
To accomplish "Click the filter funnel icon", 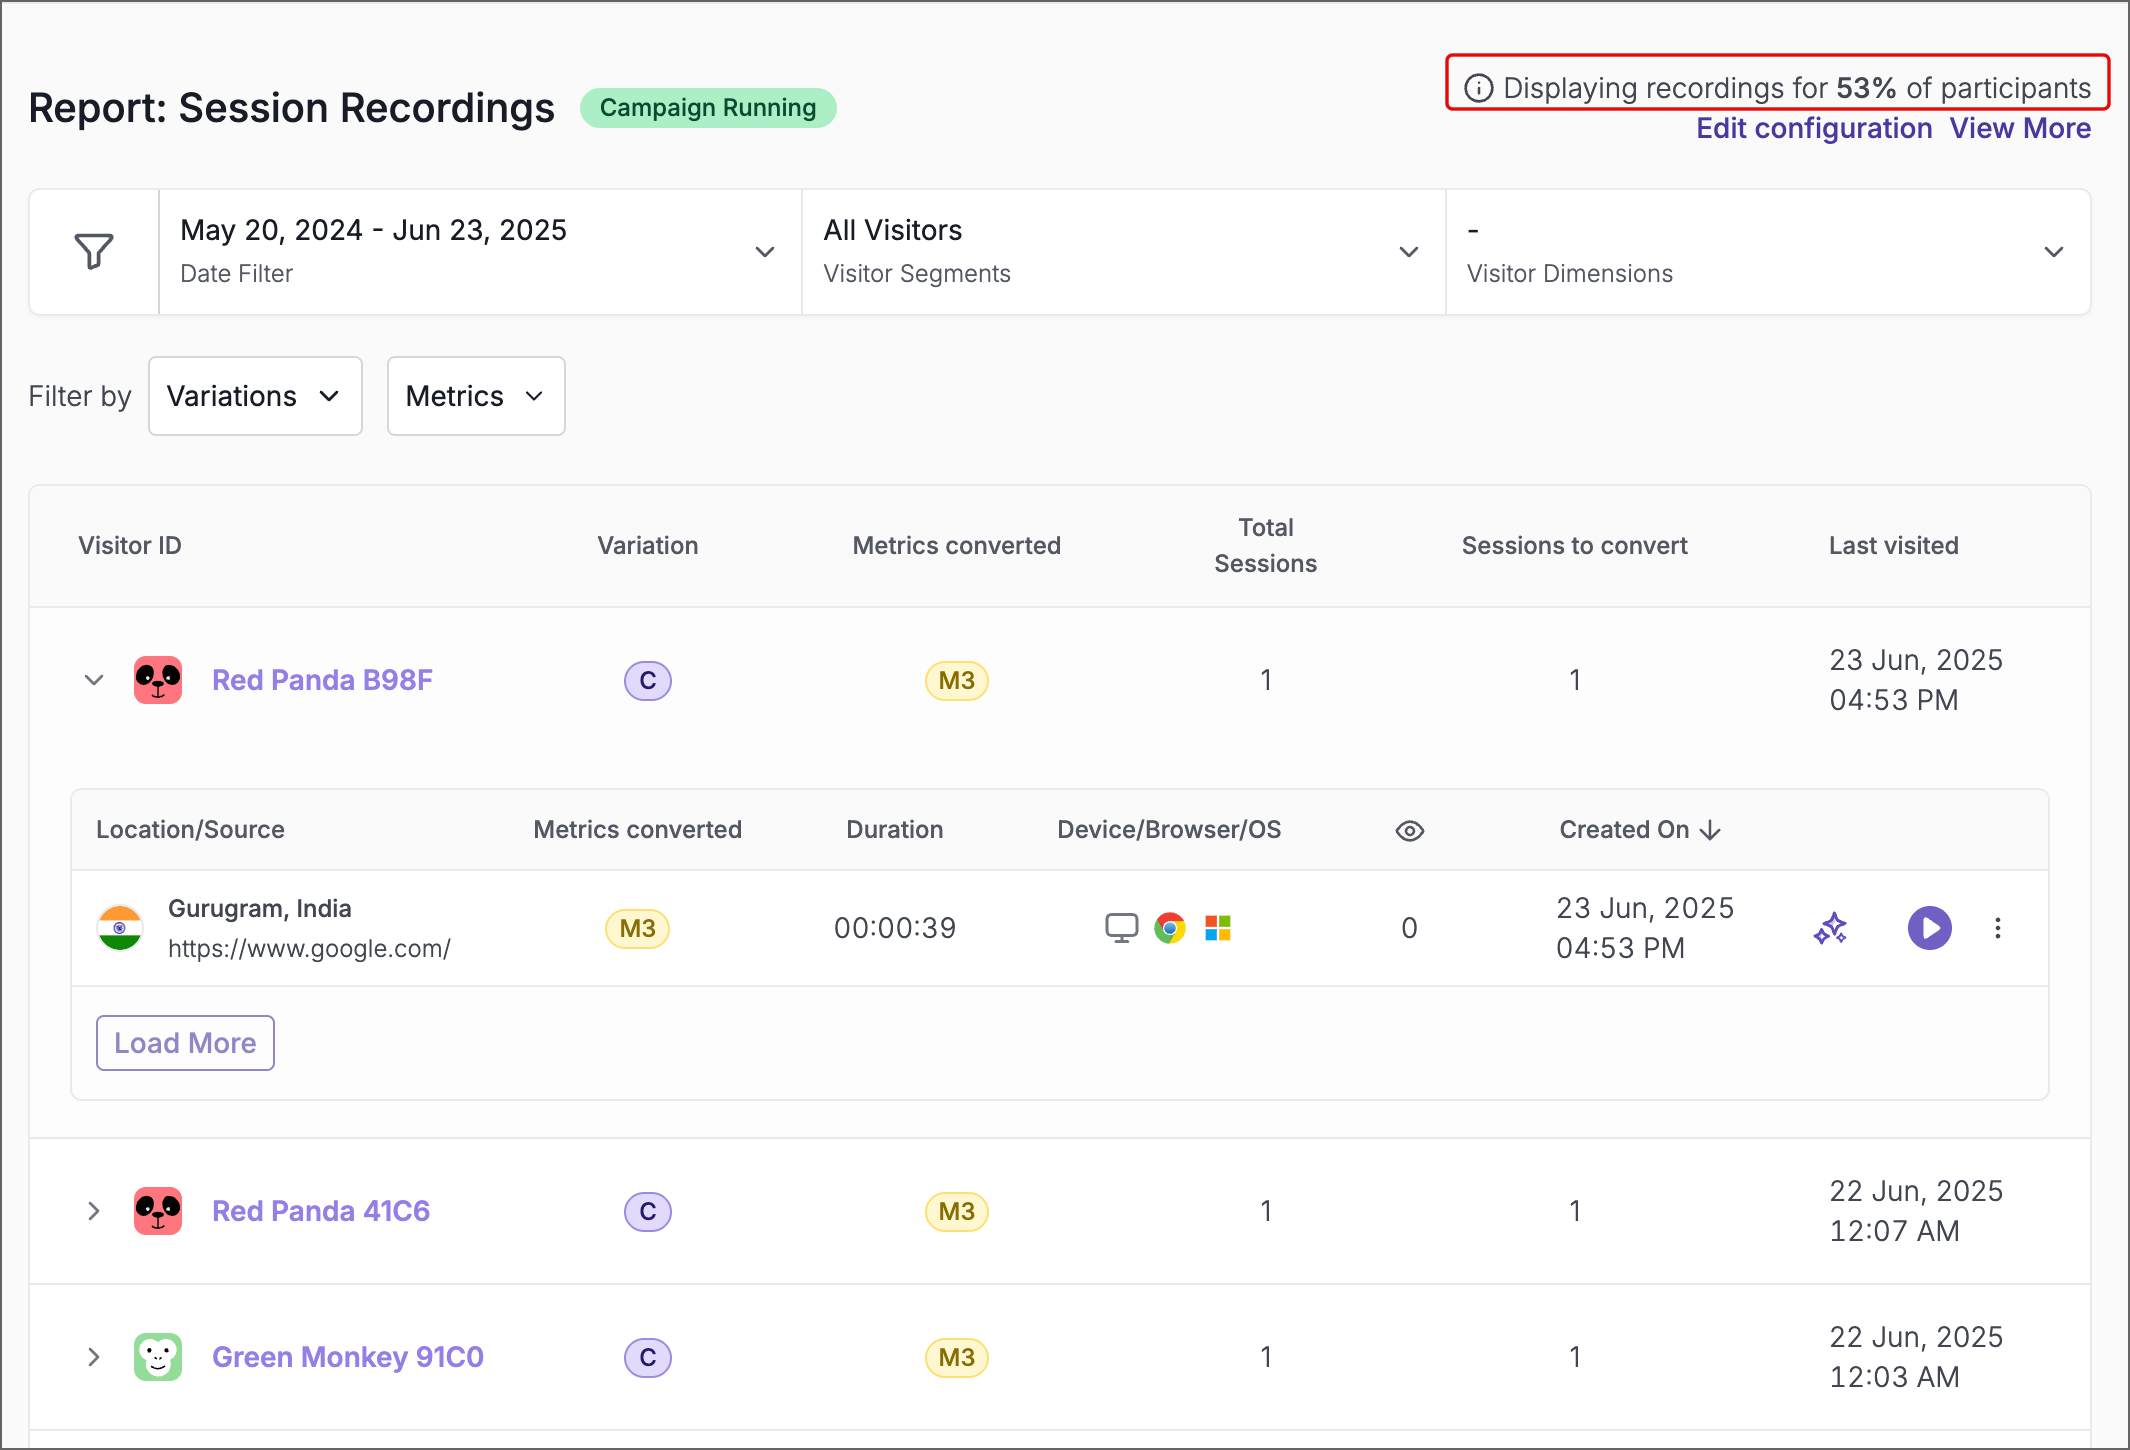I will pos(94,251).
